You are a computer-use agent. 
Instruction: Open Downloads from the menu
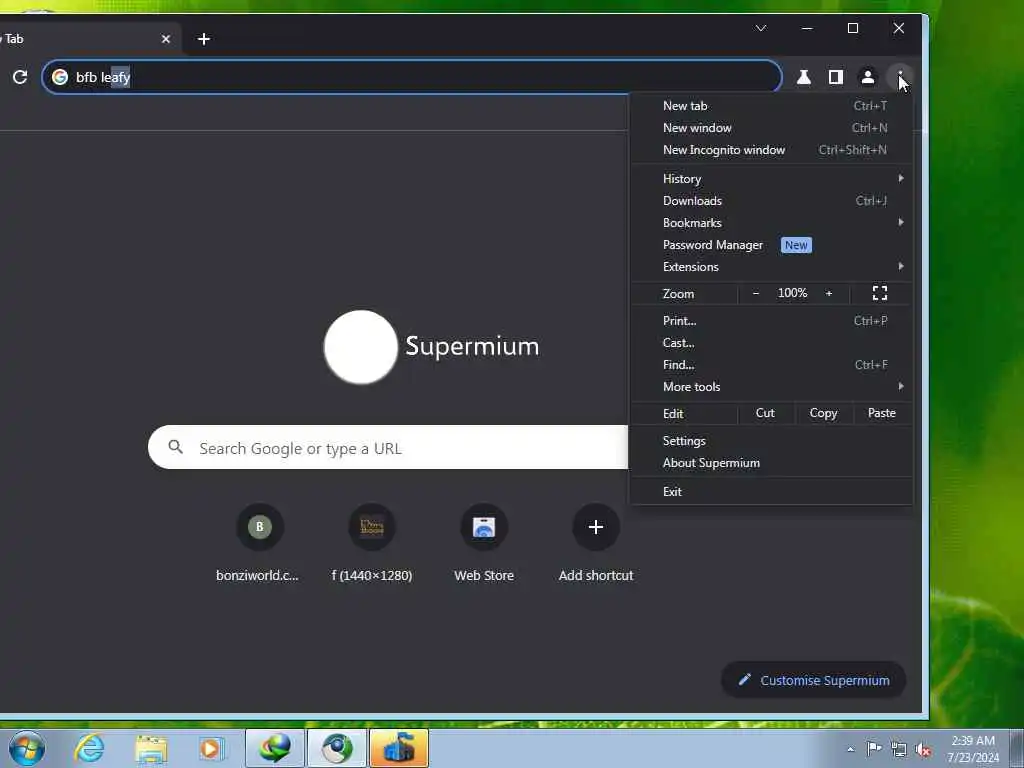(x=771, y=201)
